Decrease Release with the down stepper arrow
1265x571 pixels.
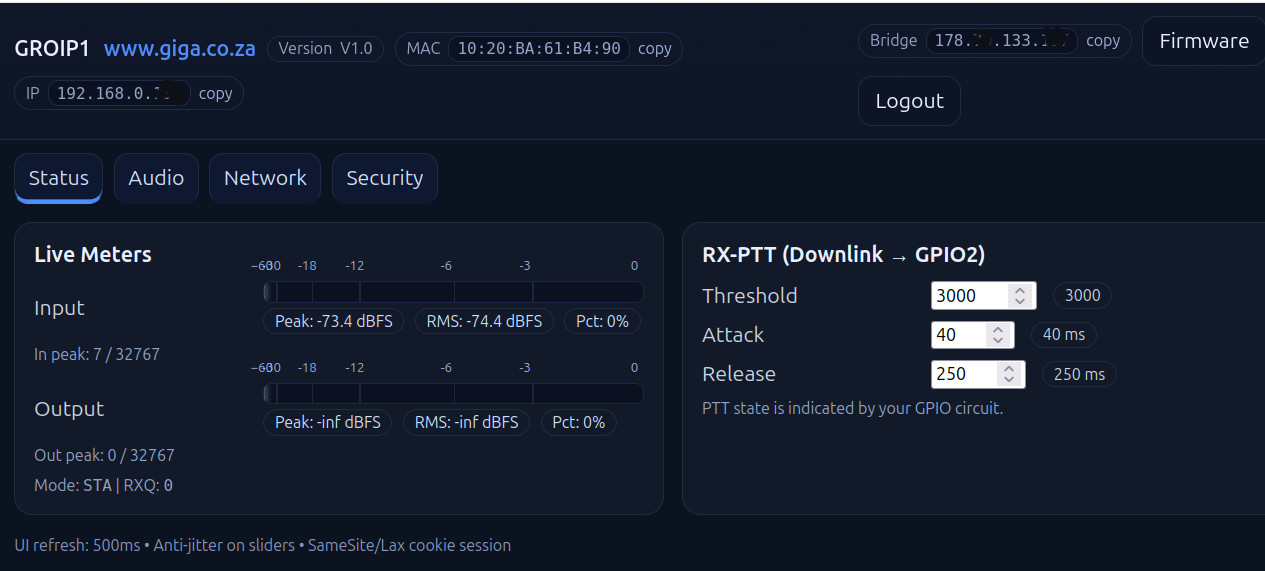1008,379
